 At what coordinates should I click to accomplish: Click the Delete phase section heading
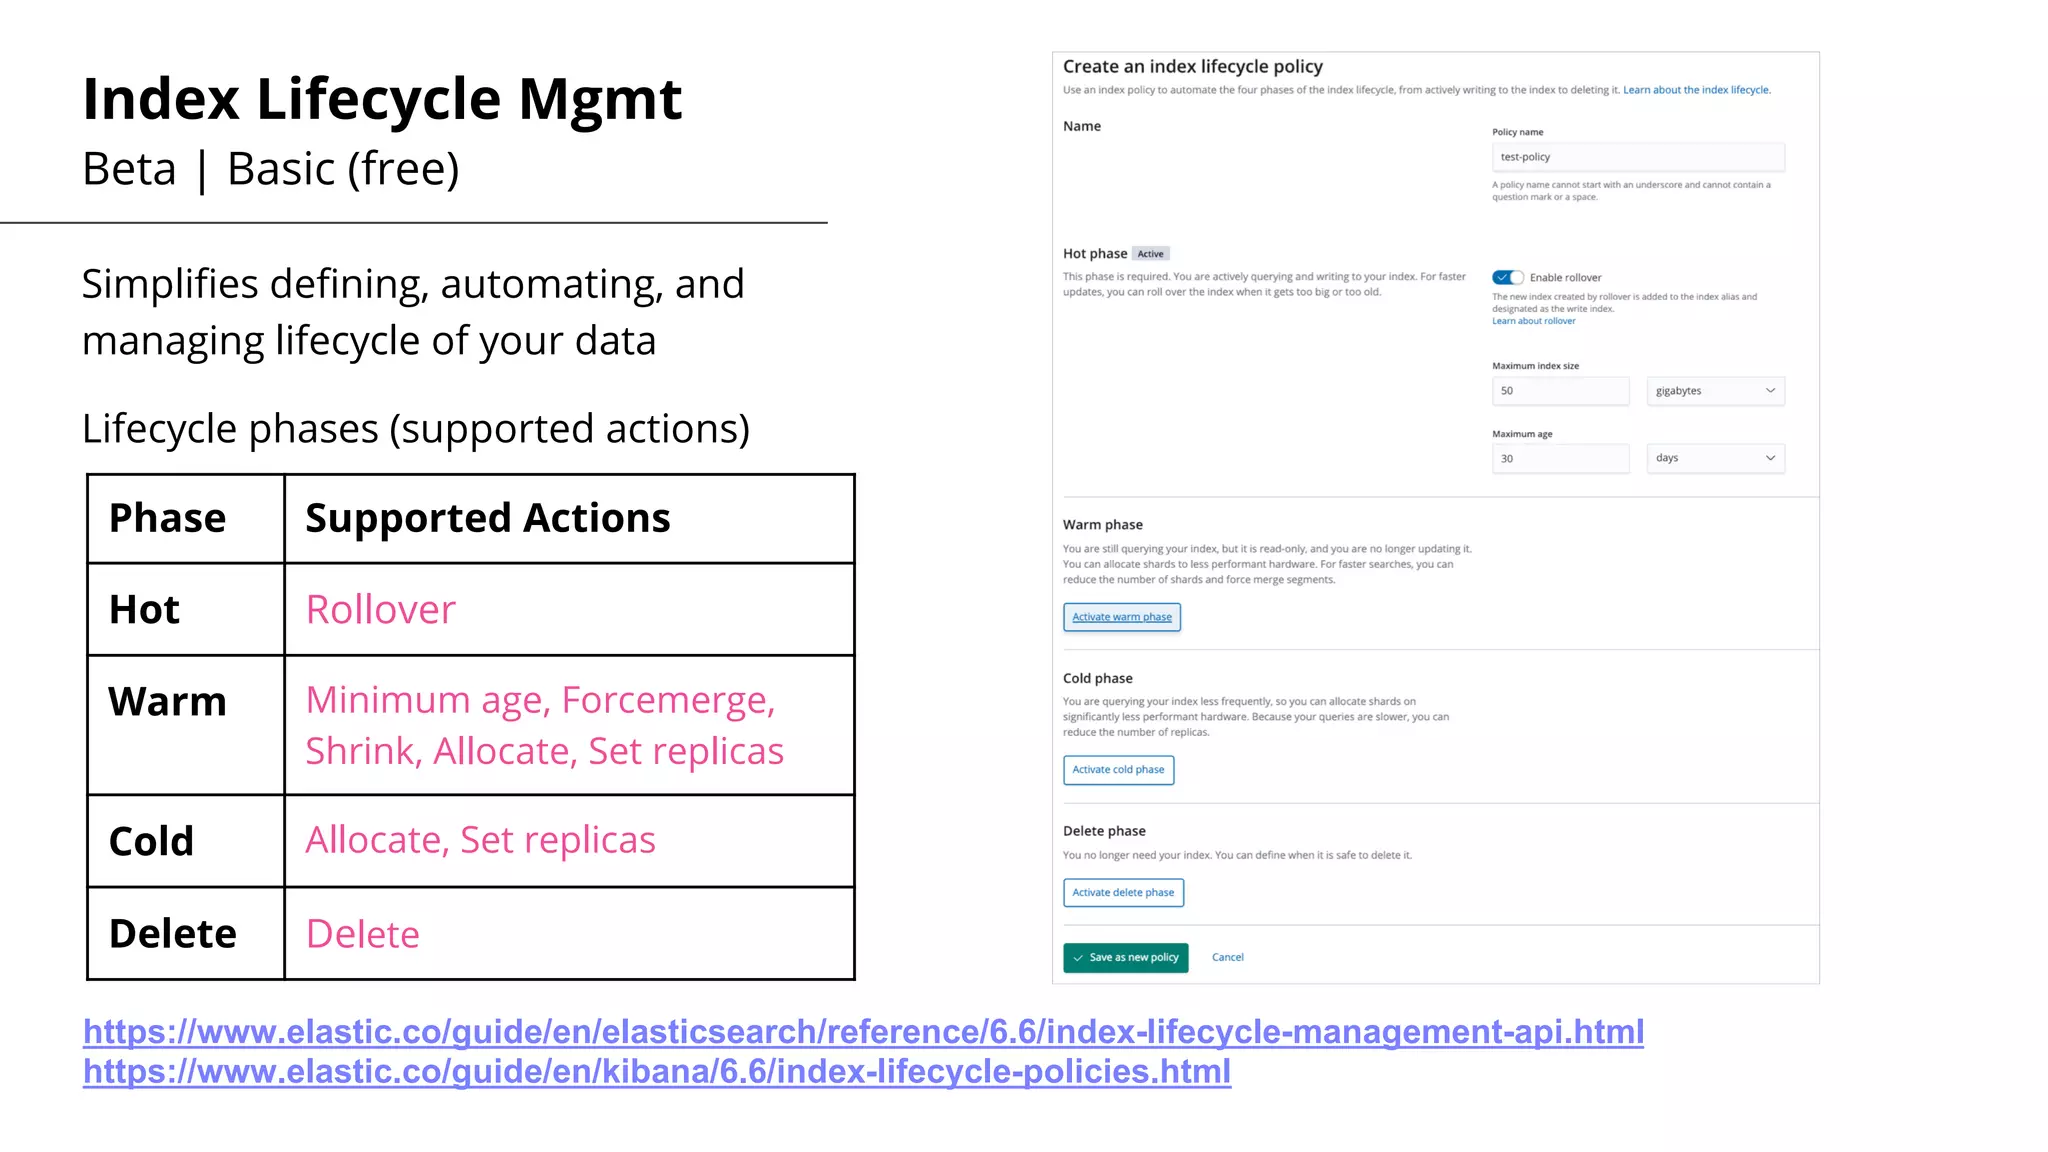[x=1104, y=831]
